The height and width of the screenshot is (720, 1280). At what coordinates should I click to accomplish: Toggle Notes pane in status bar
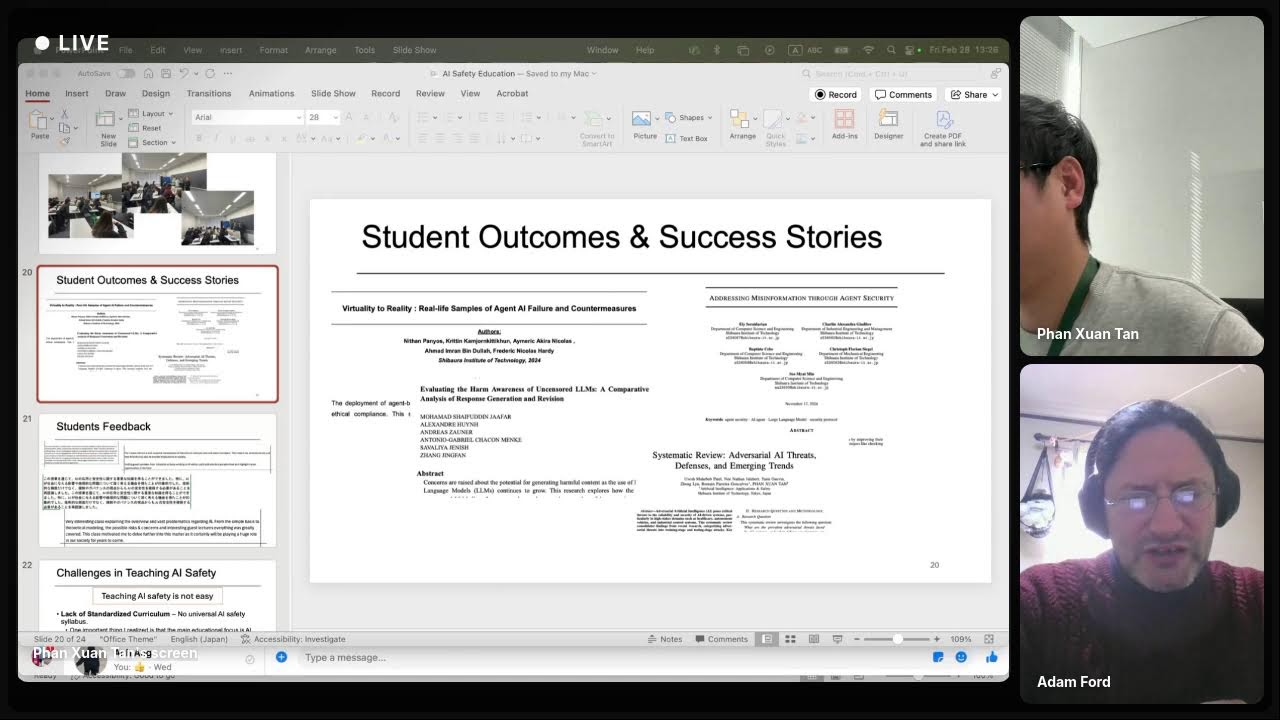pyautogui.click(x=665, y=639)
